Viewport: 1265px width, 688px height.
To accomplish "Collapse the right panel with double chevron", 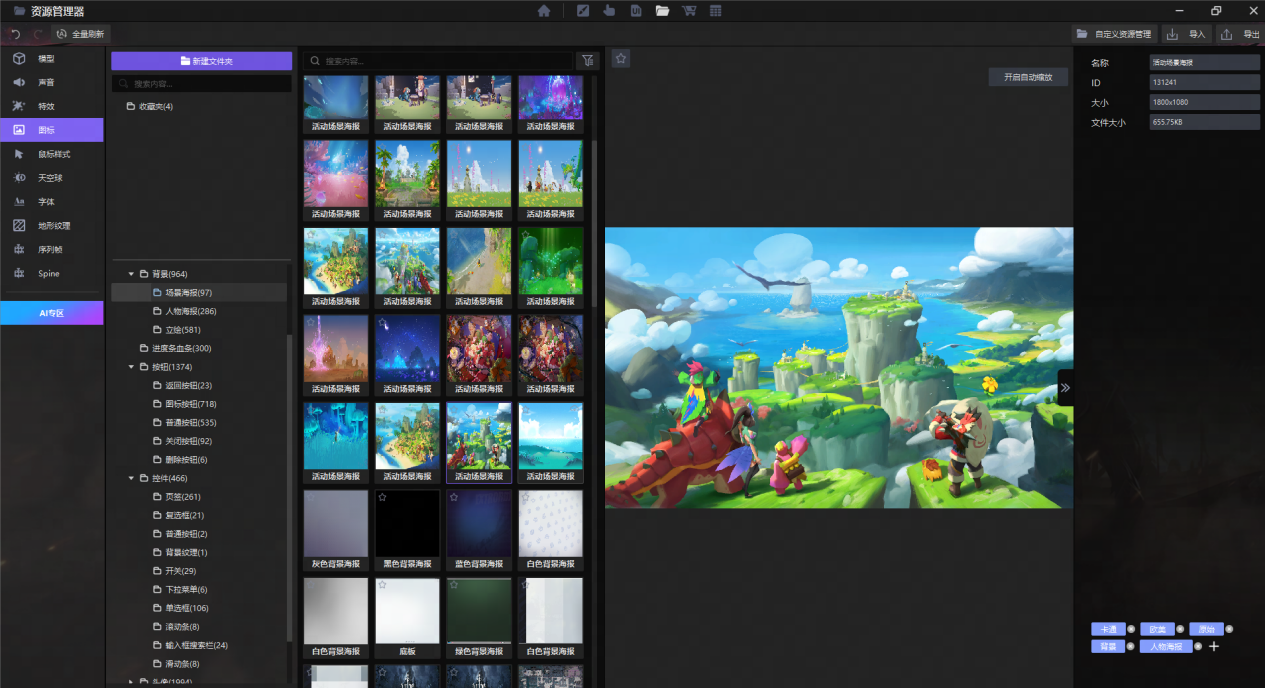I will click(x=1065, y=387).
